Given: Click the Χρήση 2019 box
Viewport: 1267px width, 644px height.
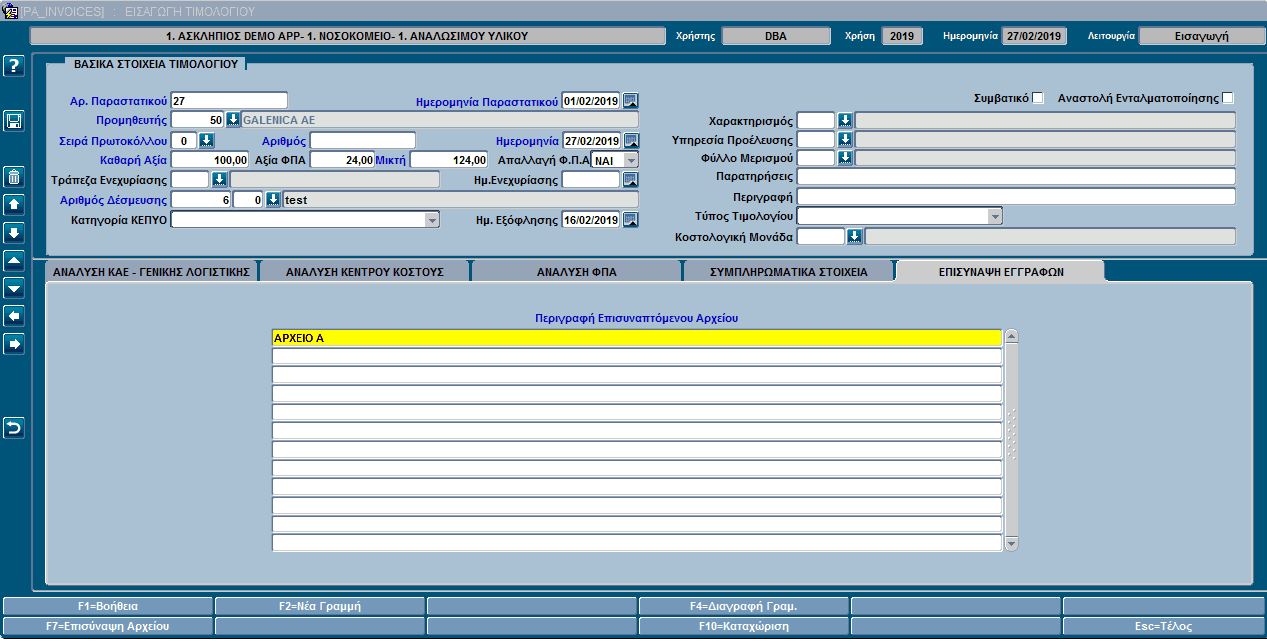Looking at the screenshot, I should tap(902, 36).
